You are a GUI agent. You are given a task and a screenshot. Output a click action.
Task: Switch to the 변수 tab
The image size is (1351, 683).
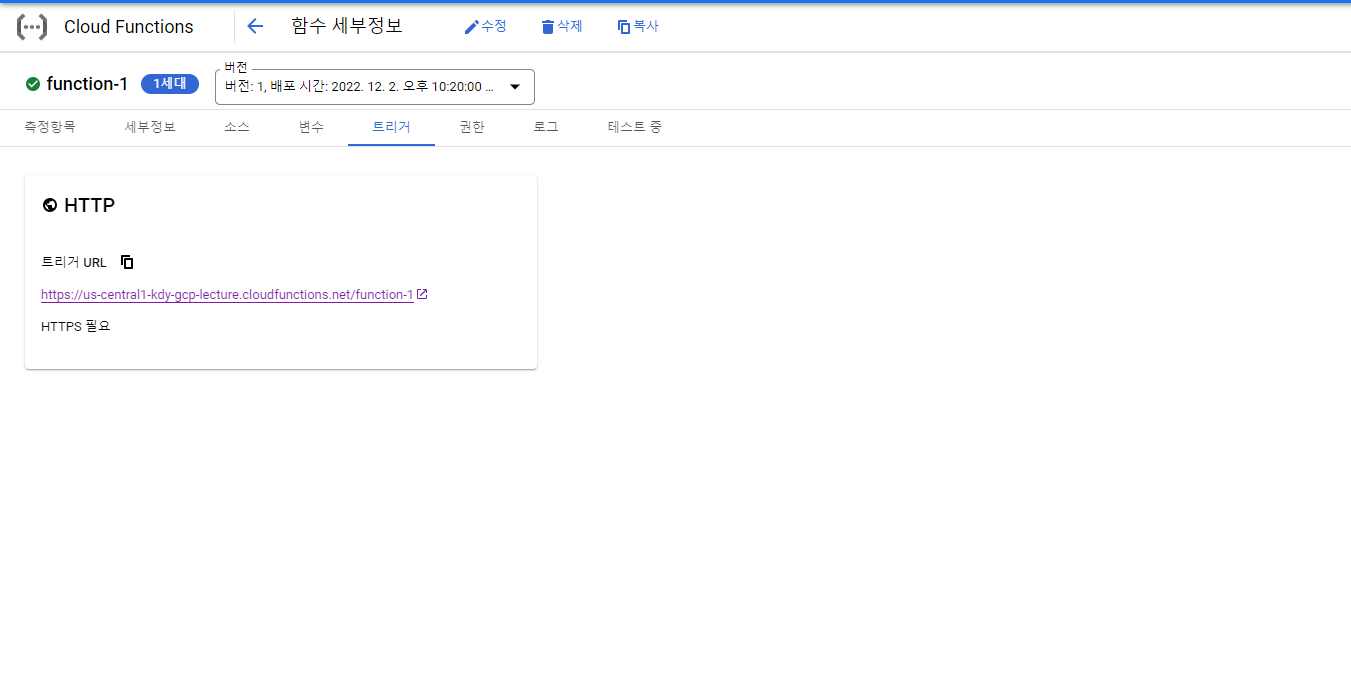[311, 127]
